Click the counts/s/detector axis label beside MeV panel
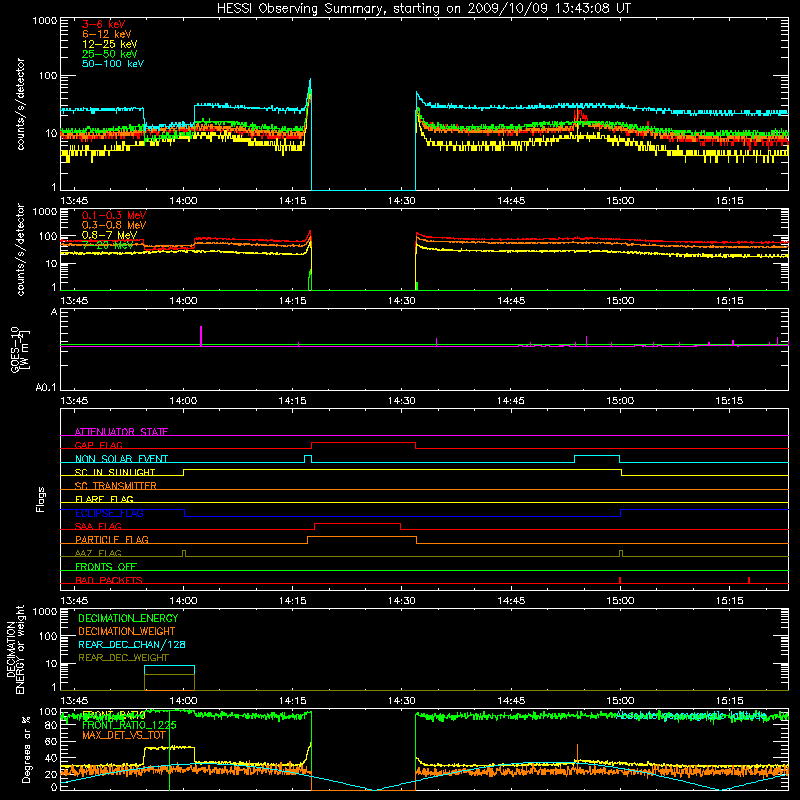The width and height of the screenshot is (800, 800). (x=20, y=250)
